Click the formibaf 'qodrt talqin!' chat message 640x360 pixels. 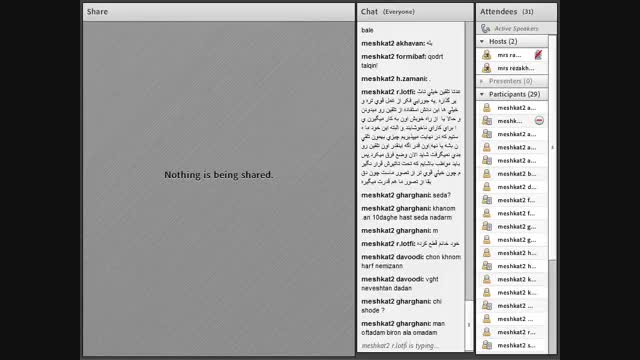[402, 61]
